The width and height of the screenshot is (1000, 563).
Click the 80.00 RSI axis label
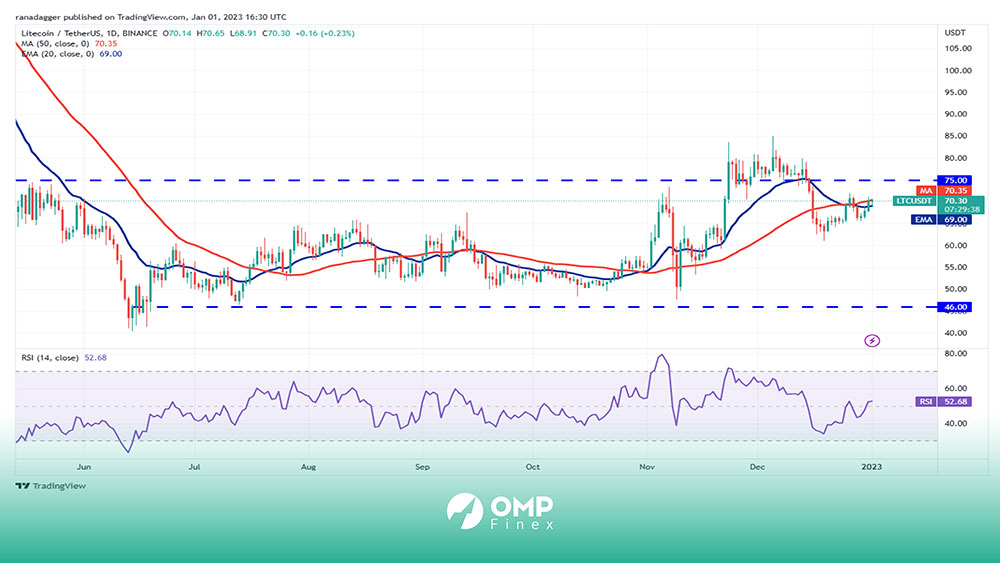coord(956,353)
